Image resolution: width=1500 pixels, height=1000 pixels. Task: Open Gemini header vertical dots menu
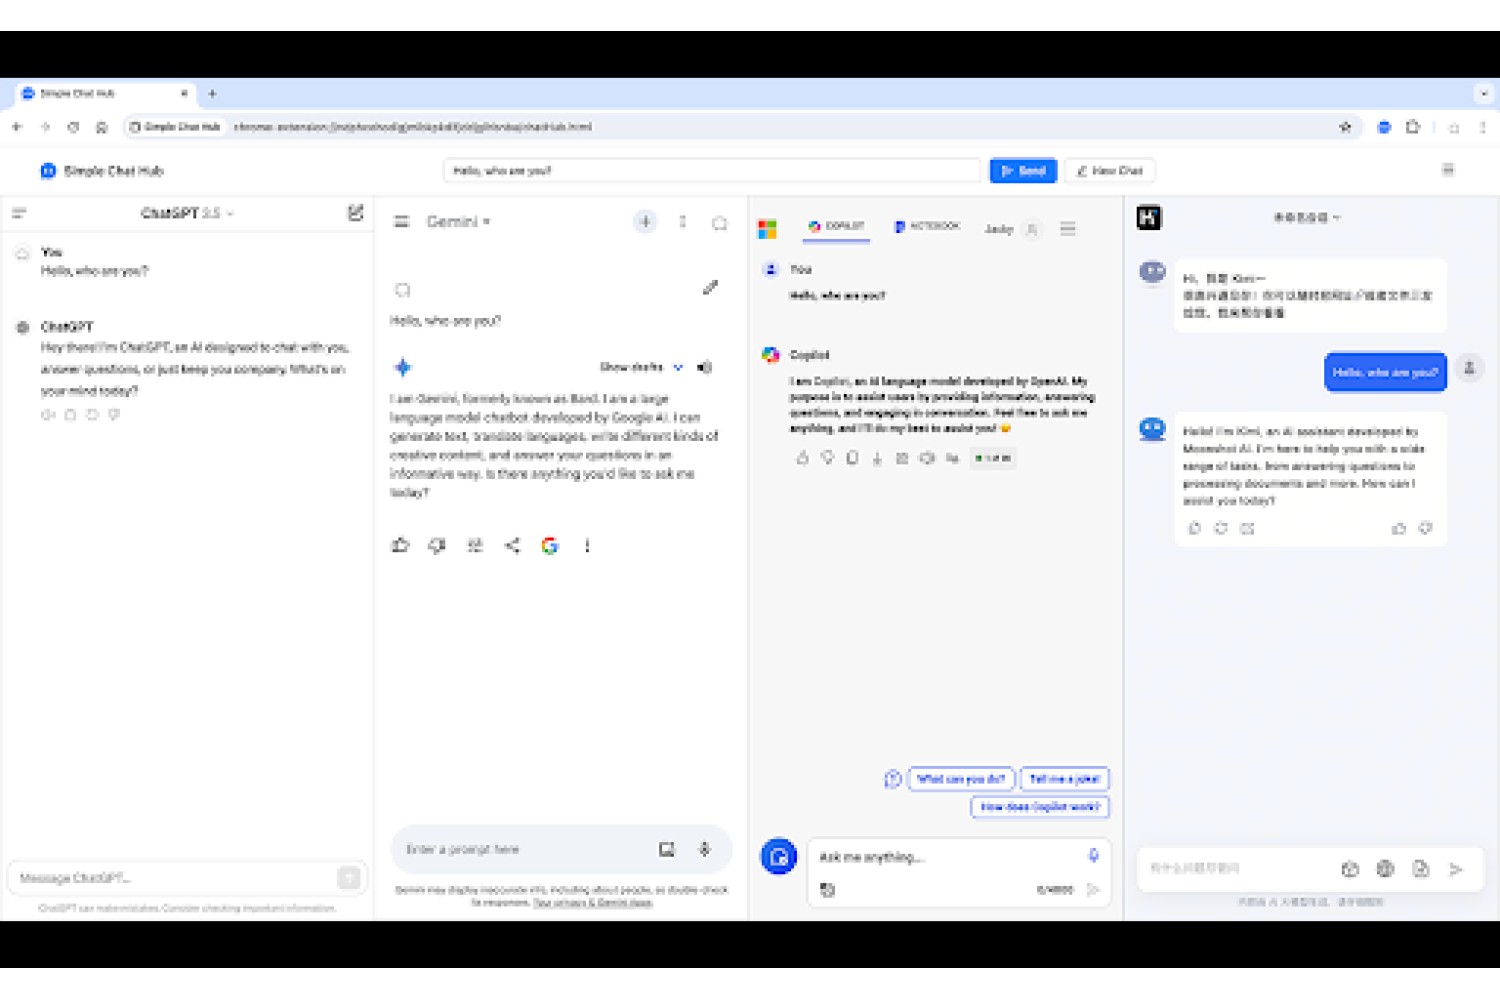[683, 222]
